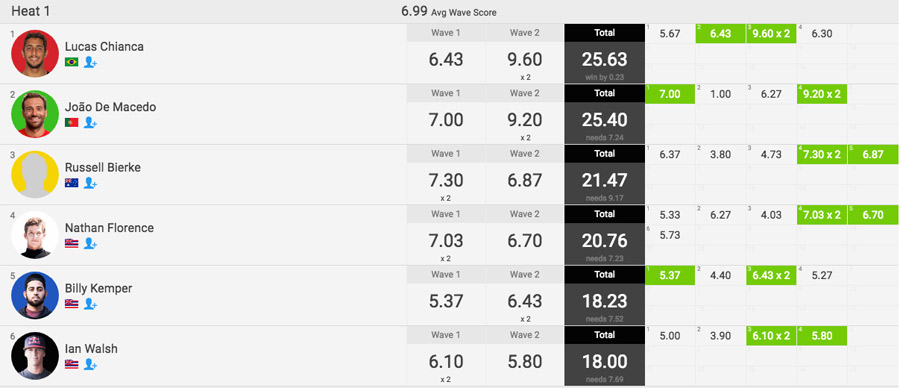Click Portugal flag under João De Macedo

(72, 122)
